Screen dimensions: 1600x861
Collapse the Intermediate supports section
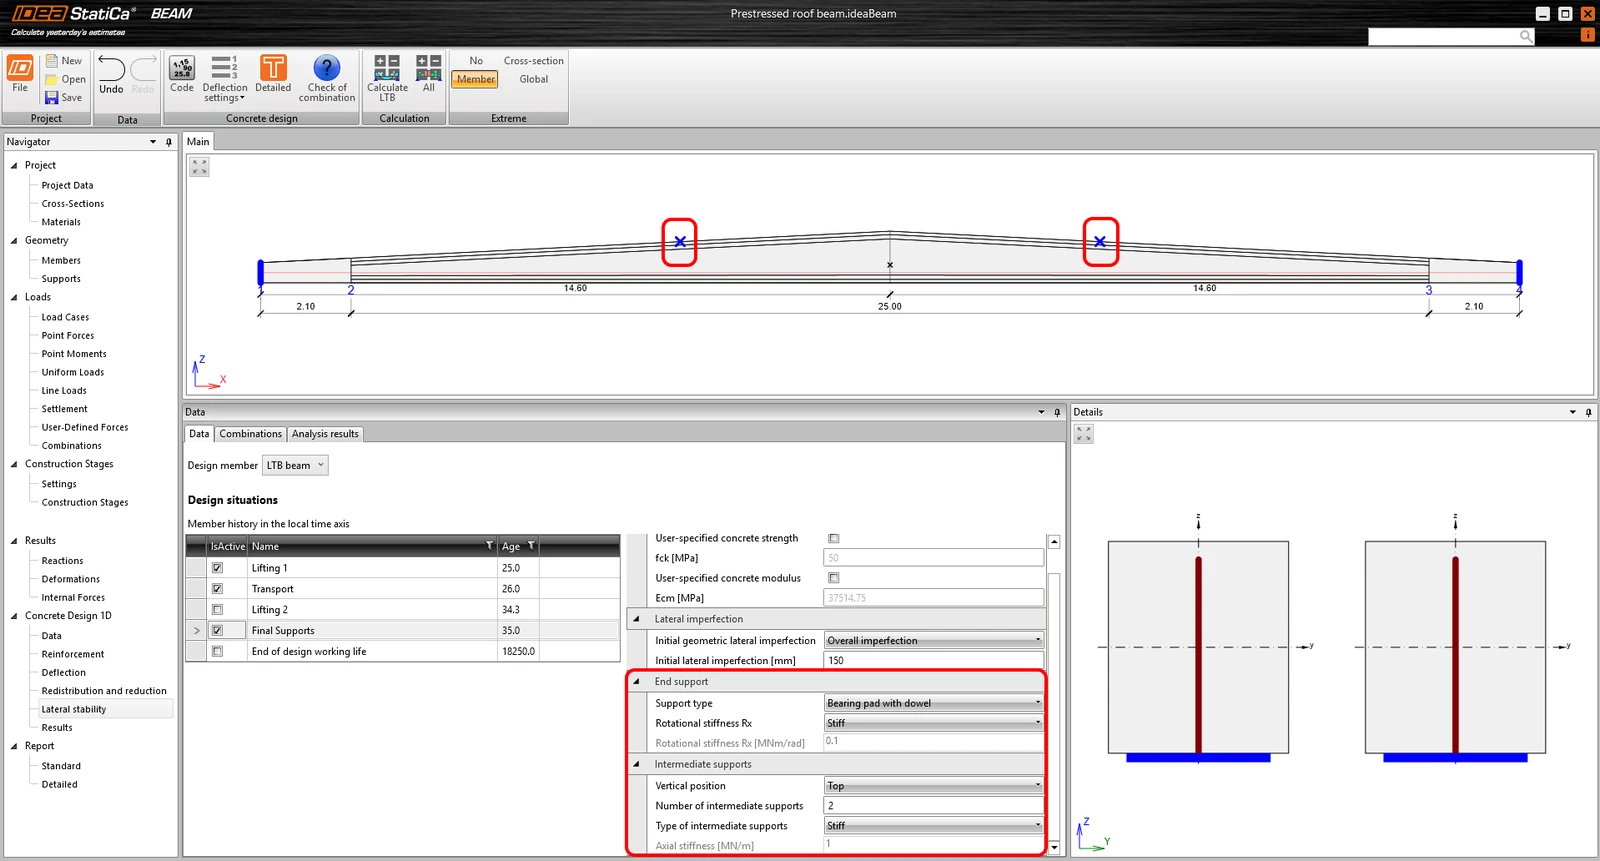coord(636,764)
